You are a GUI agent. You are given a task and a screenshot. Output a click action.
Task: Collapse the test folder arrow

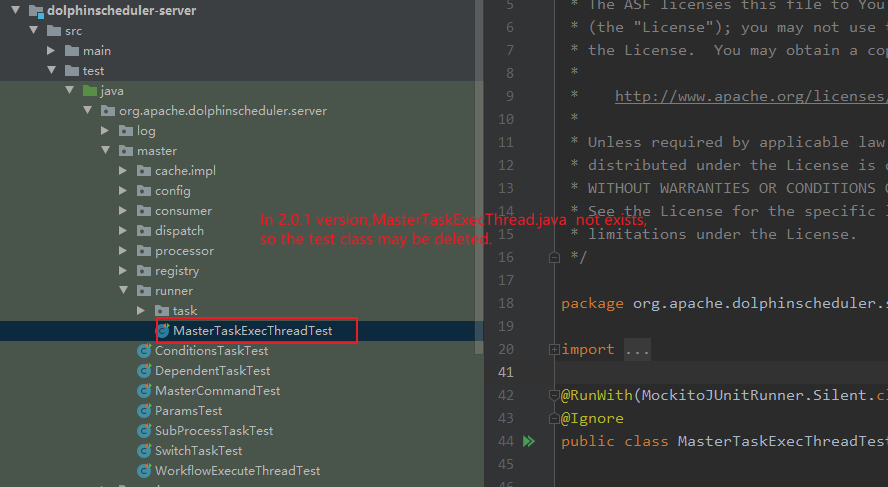click(x=52, y=70)
